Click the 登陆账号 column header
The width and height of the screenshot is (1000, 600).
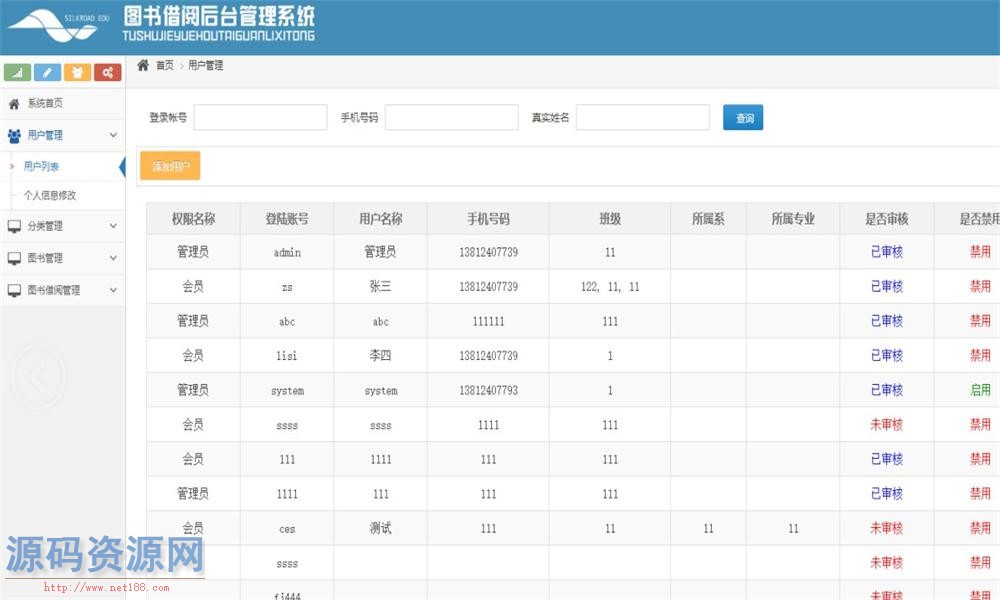[287, 219]
